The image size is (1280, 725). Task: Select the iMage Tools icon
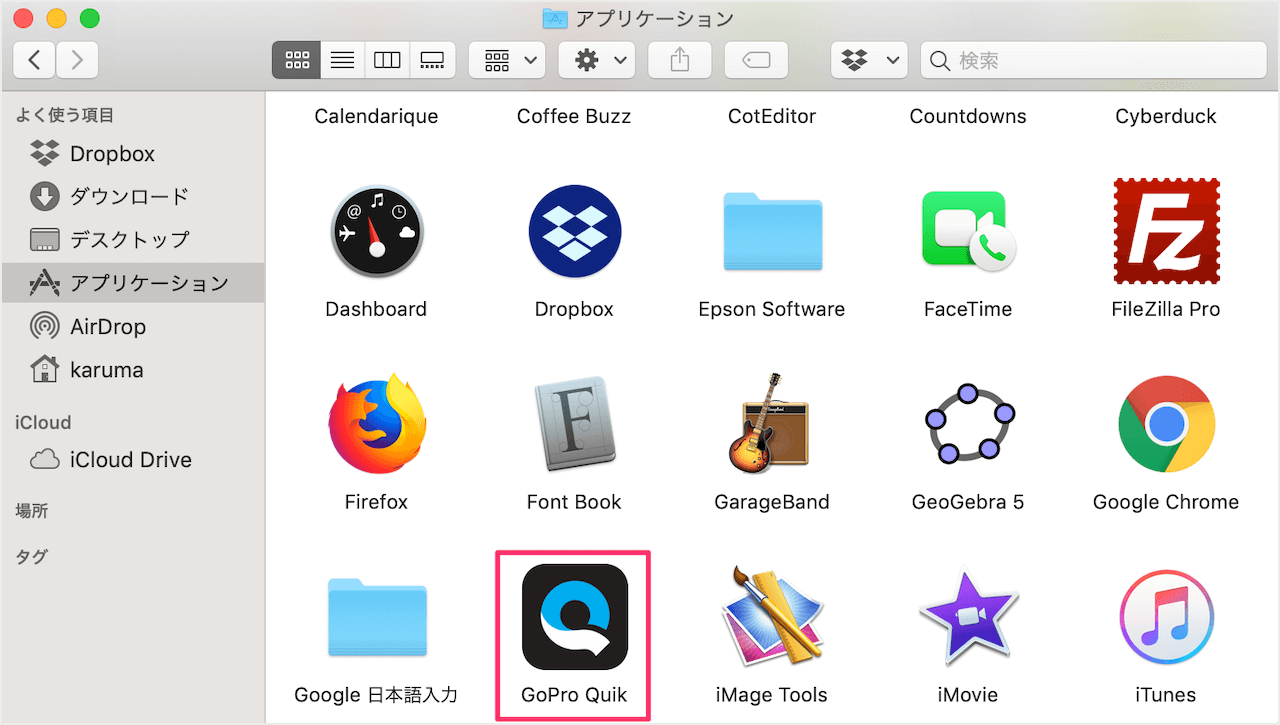(772, 617)
